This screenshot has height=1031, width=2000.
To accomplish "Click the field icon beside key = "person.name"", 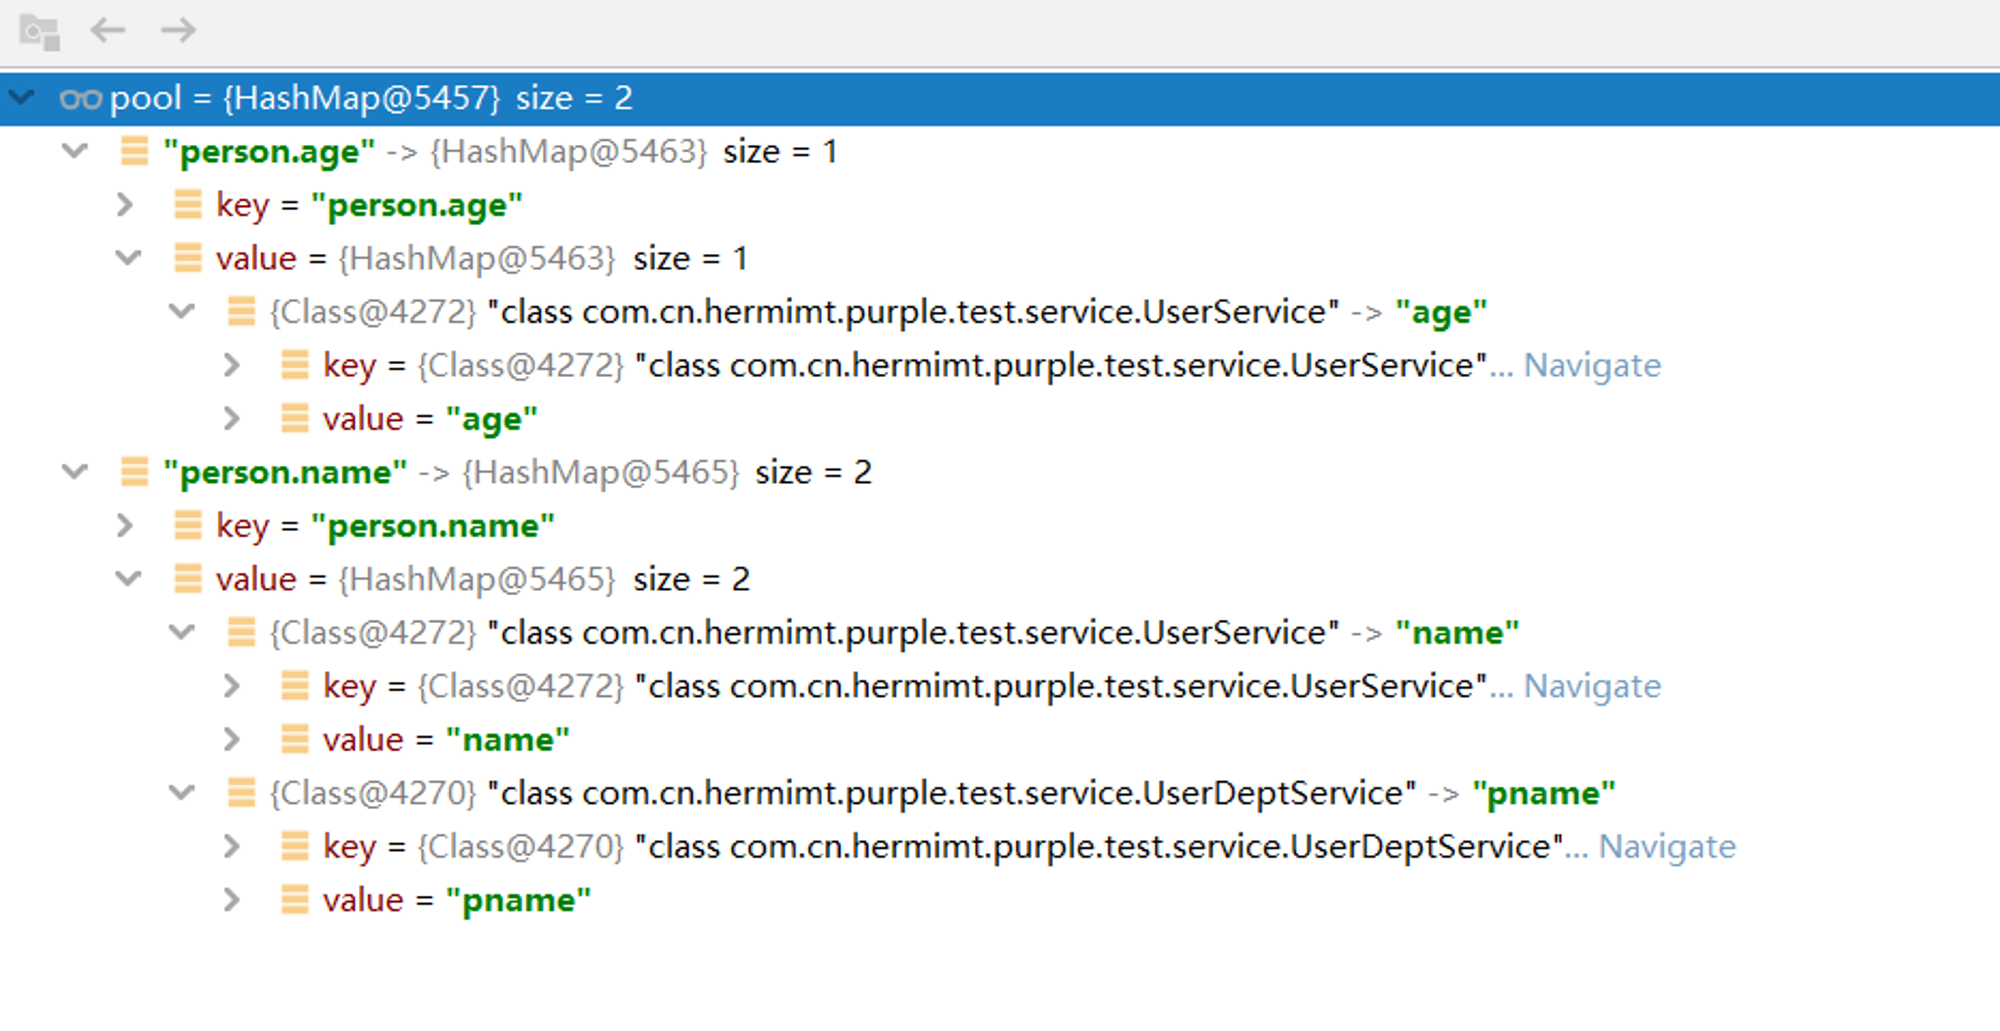I will 188,526.
